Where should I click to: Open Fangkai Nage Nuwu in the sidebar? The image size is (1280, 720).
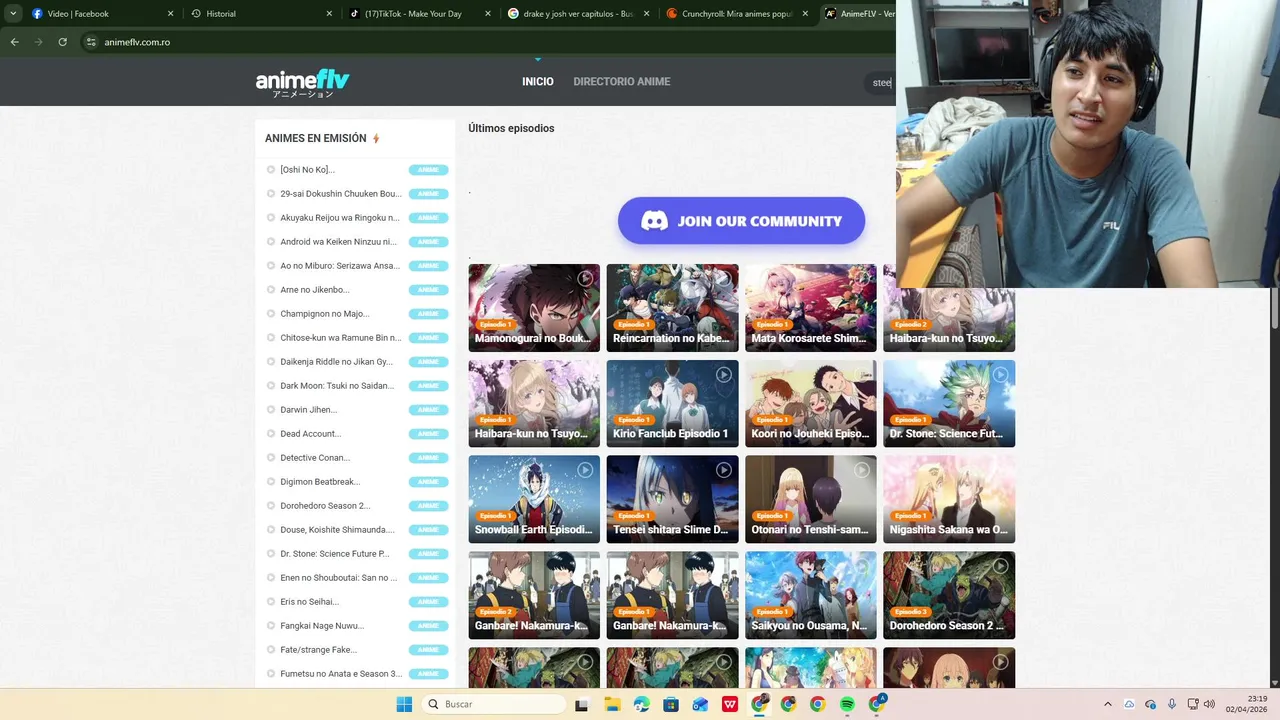pos(322,626)
